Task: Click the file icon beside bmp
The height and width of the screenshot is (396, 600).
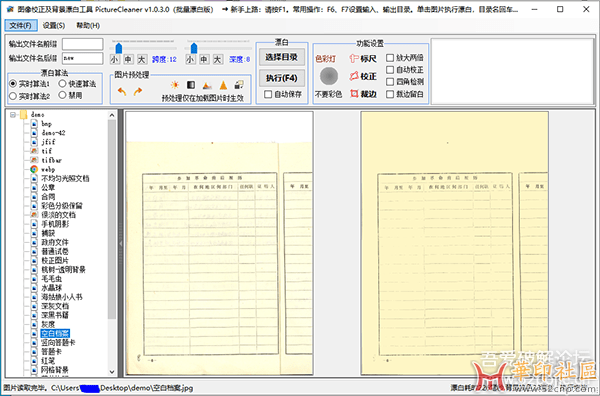Action: point(34,124)
